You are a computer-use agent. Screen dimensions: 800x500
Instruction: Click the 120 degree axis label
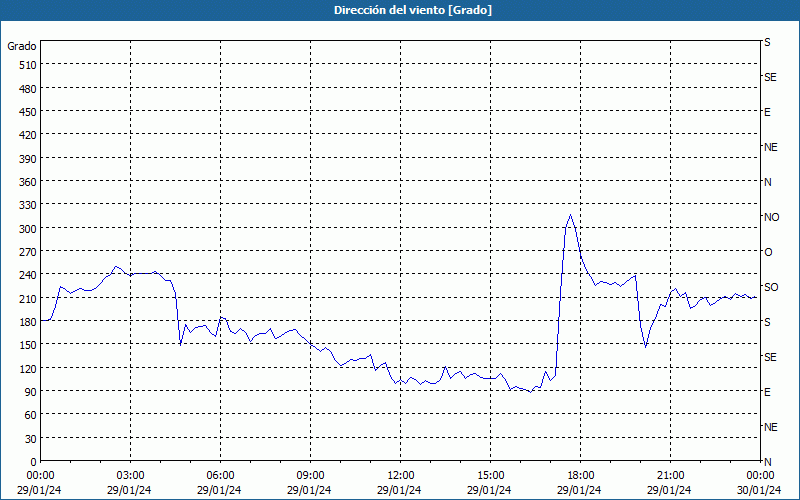click(x=28, y=368)
